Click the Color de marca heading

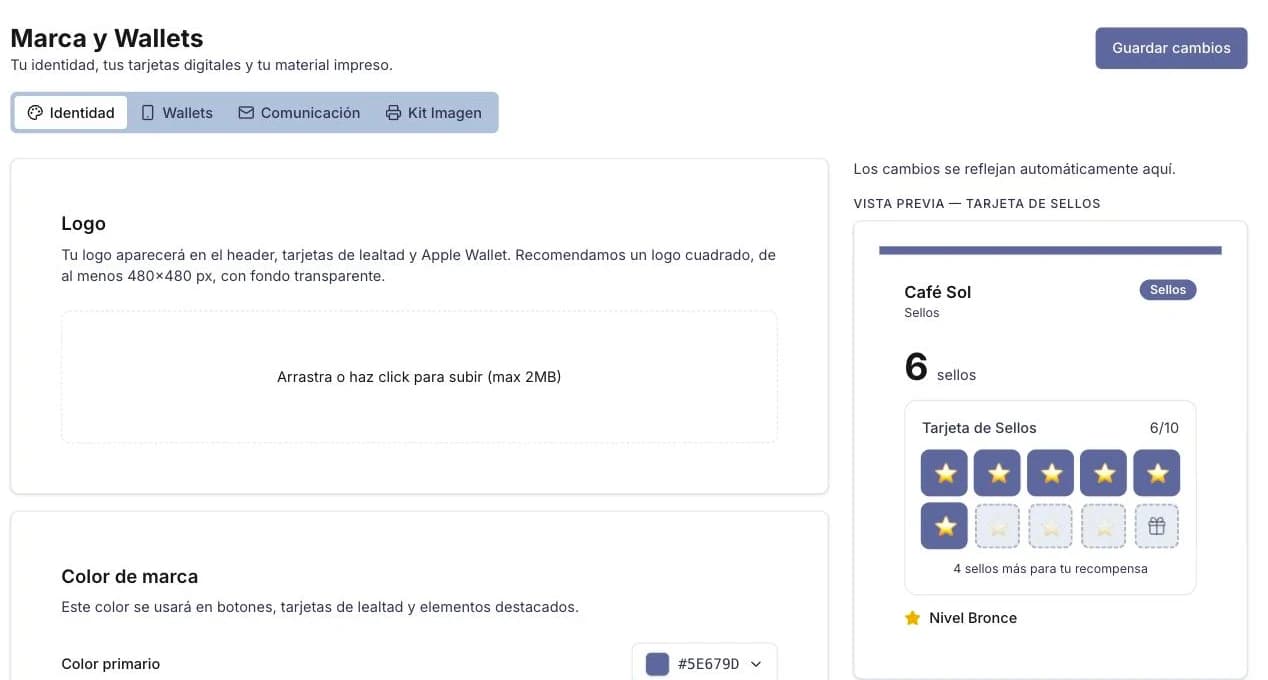[130, 576]
